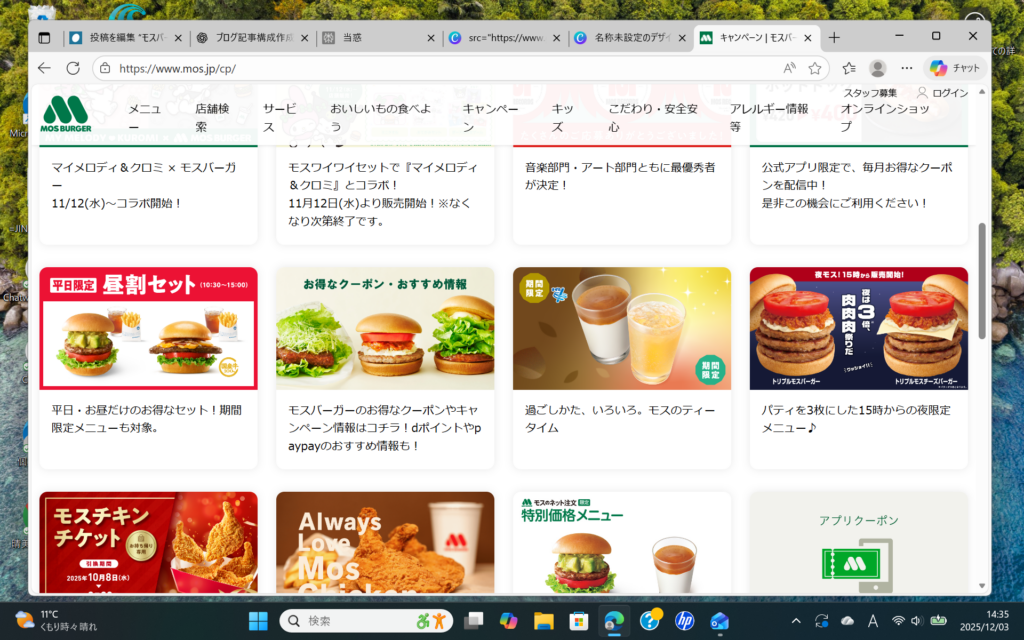Open the Copilot chat button
Viewport: 1024px width, 640px height.
coord(954,68)
